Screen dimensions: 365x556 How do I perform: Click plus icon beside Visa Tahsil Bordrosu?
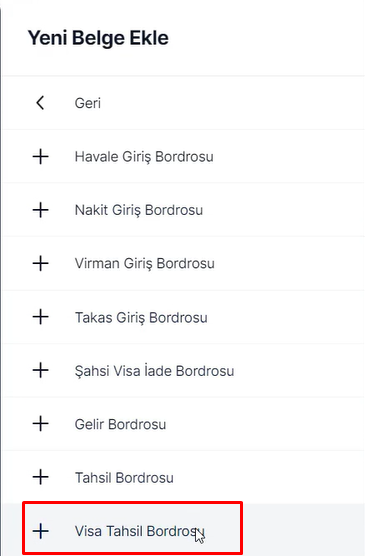coord(40,531)
